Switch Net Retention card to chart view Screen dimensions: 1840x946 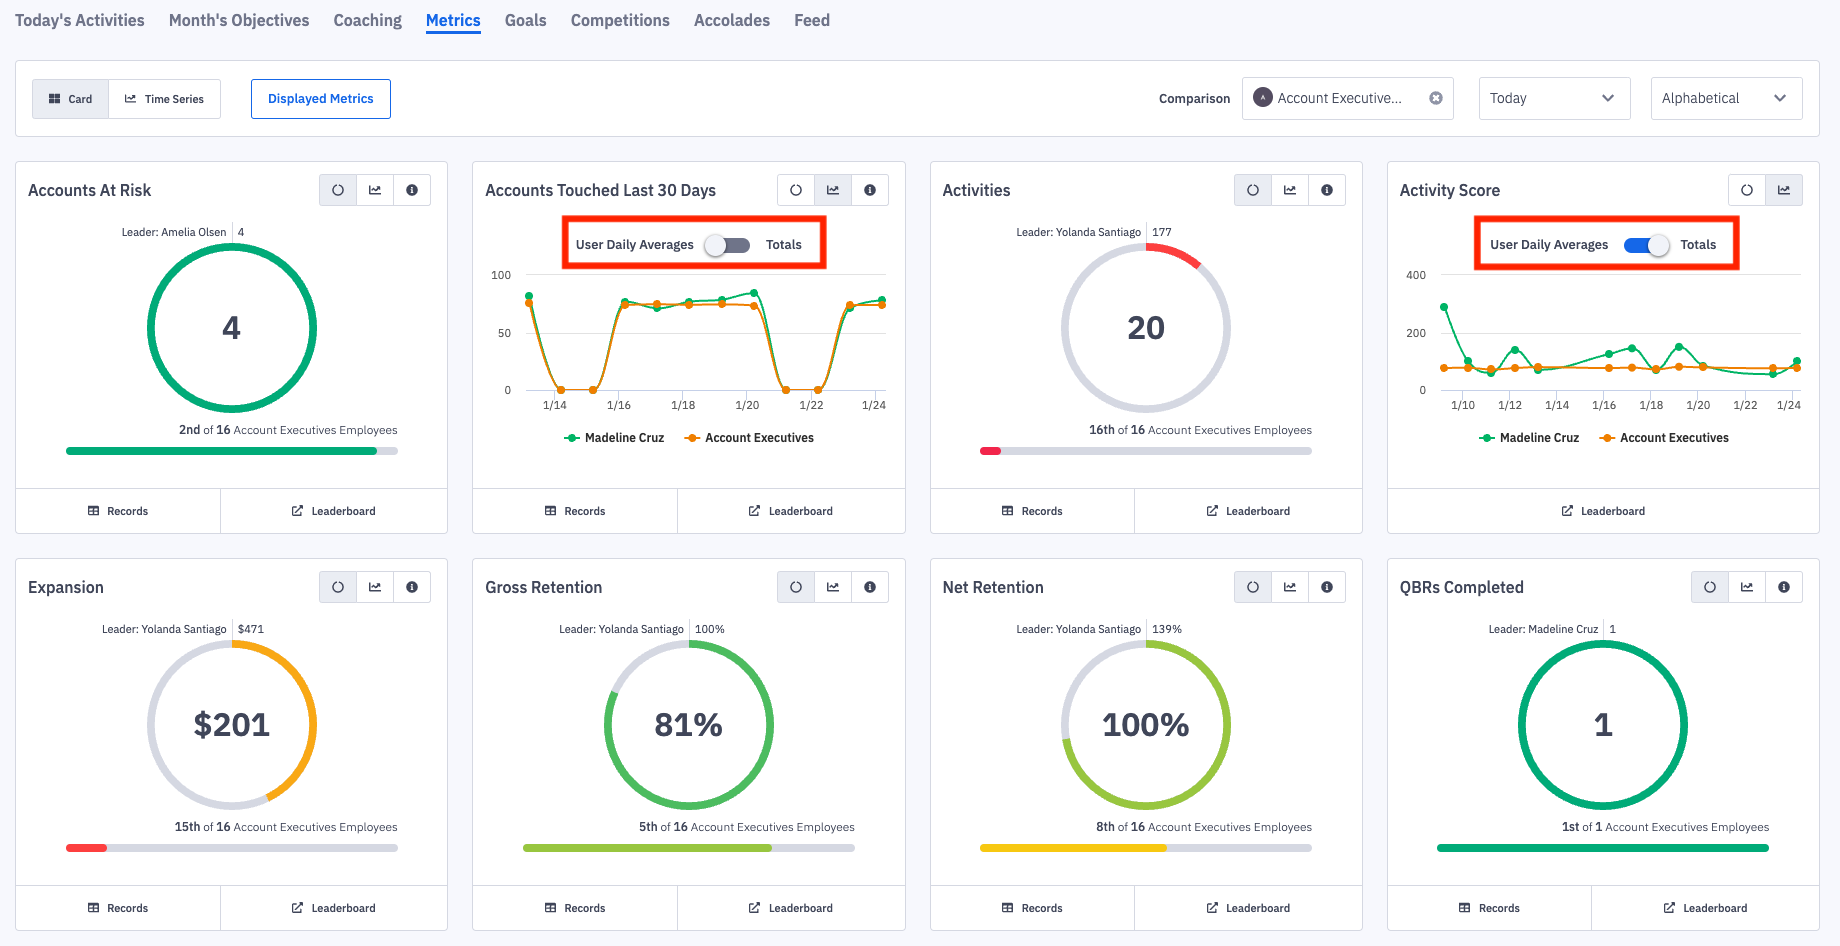point(1290,587)
